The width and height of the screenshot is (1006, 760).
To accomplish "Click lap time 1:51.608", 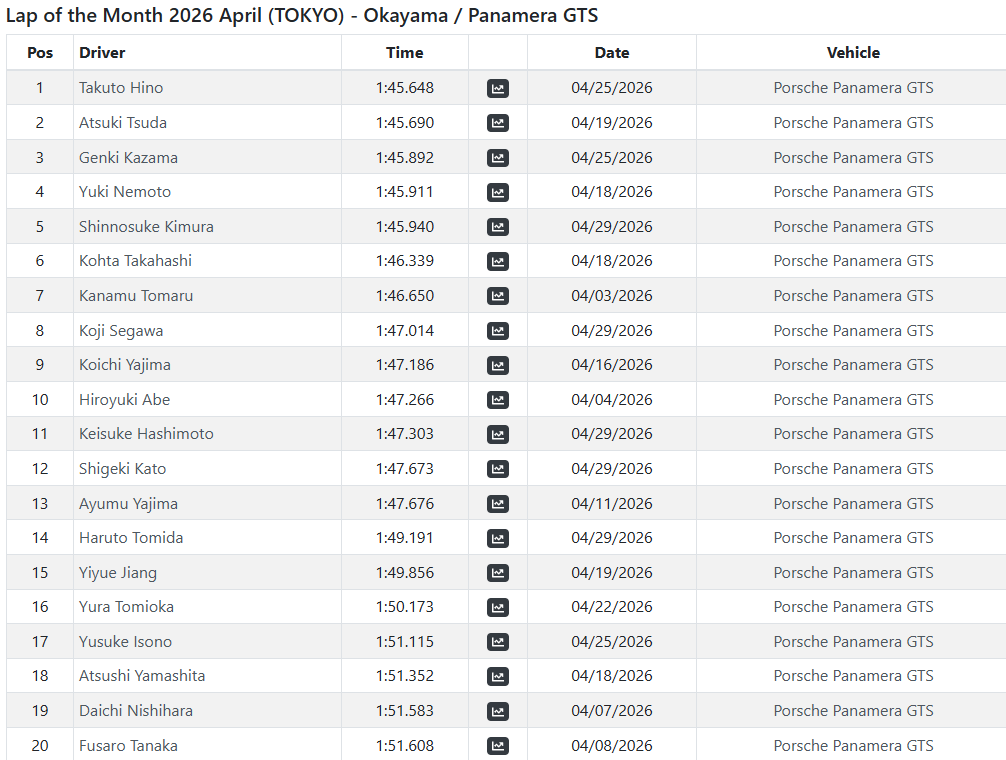I will pyautogui.click(x=405, y=746).
